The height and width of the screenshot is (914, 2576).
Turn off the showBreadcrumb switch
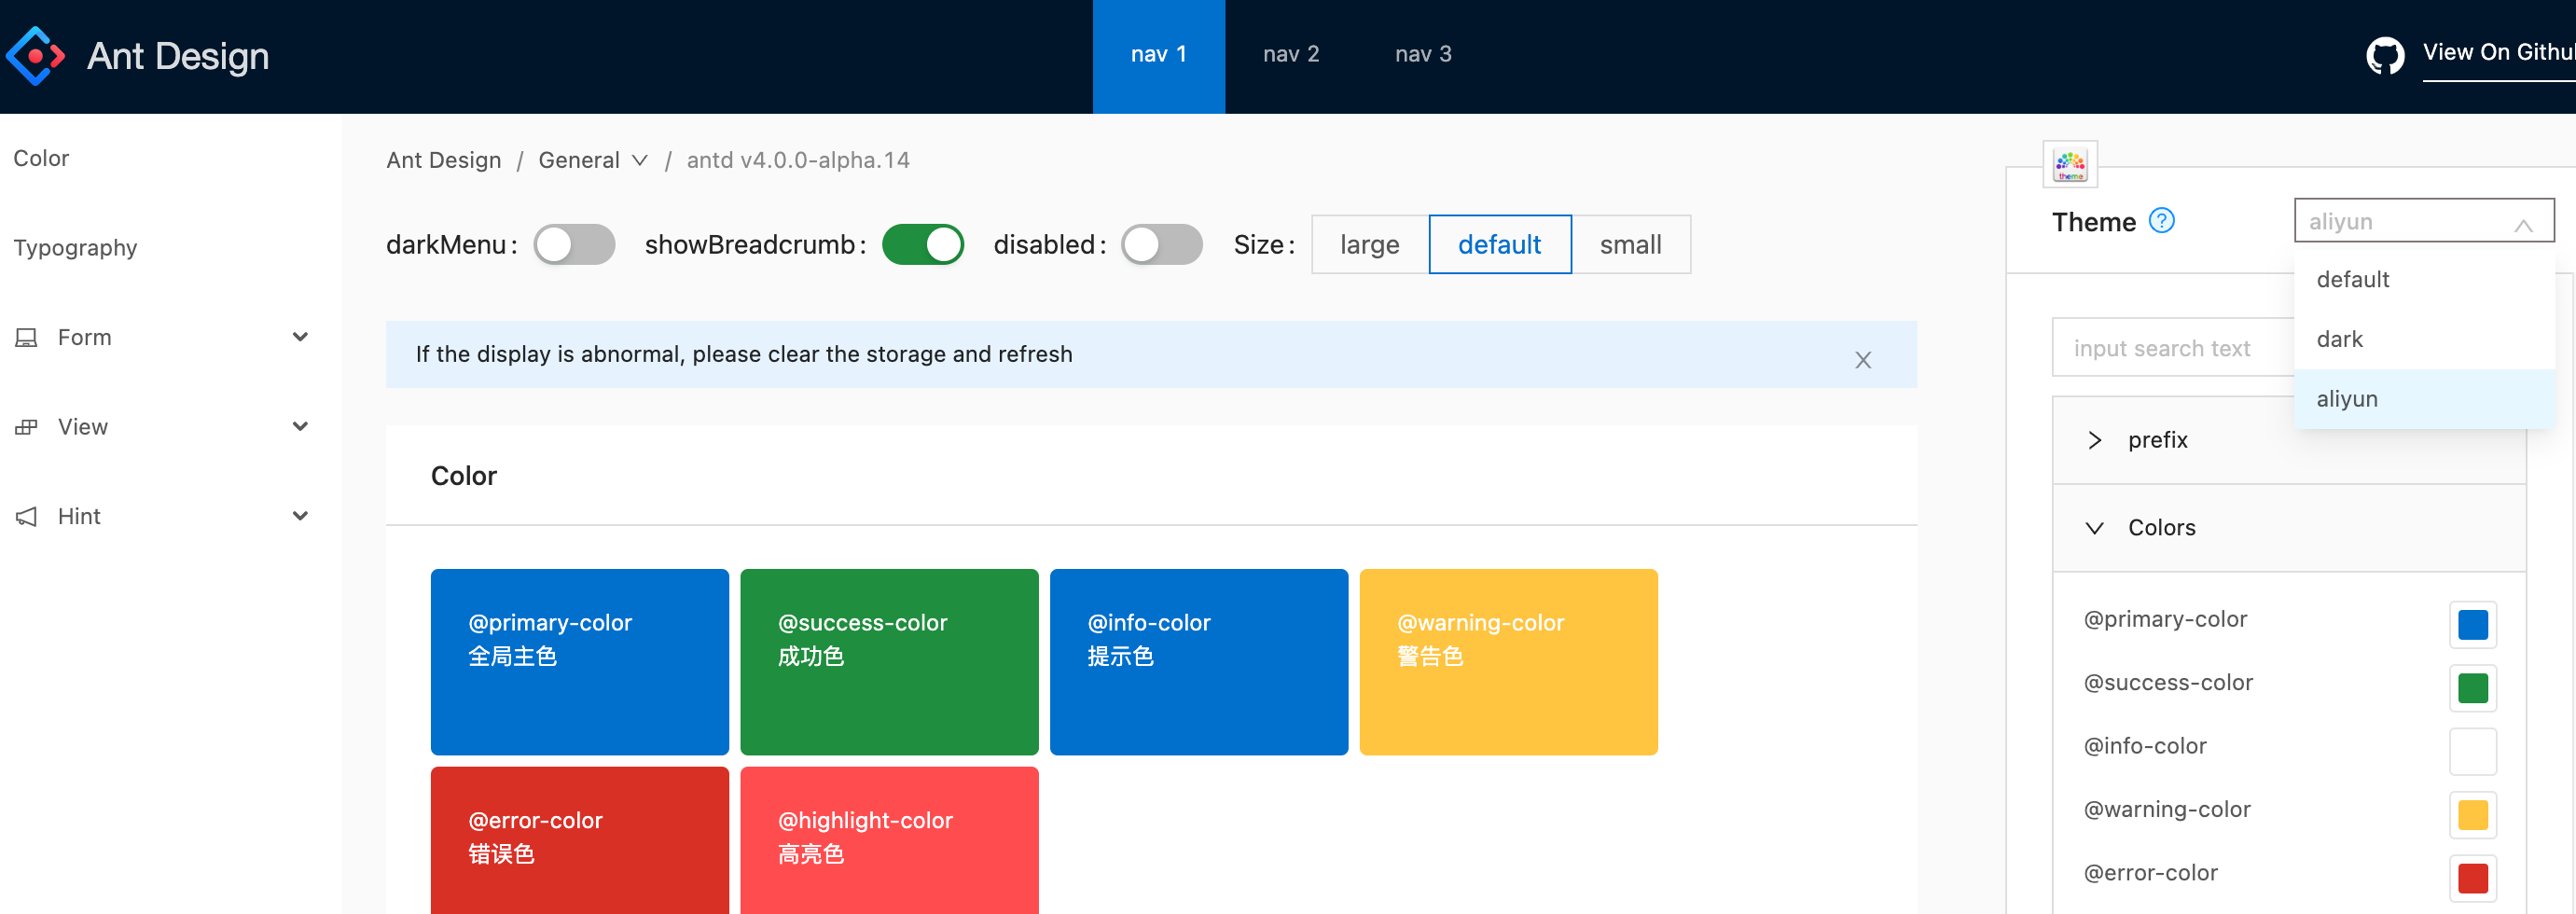922,244
